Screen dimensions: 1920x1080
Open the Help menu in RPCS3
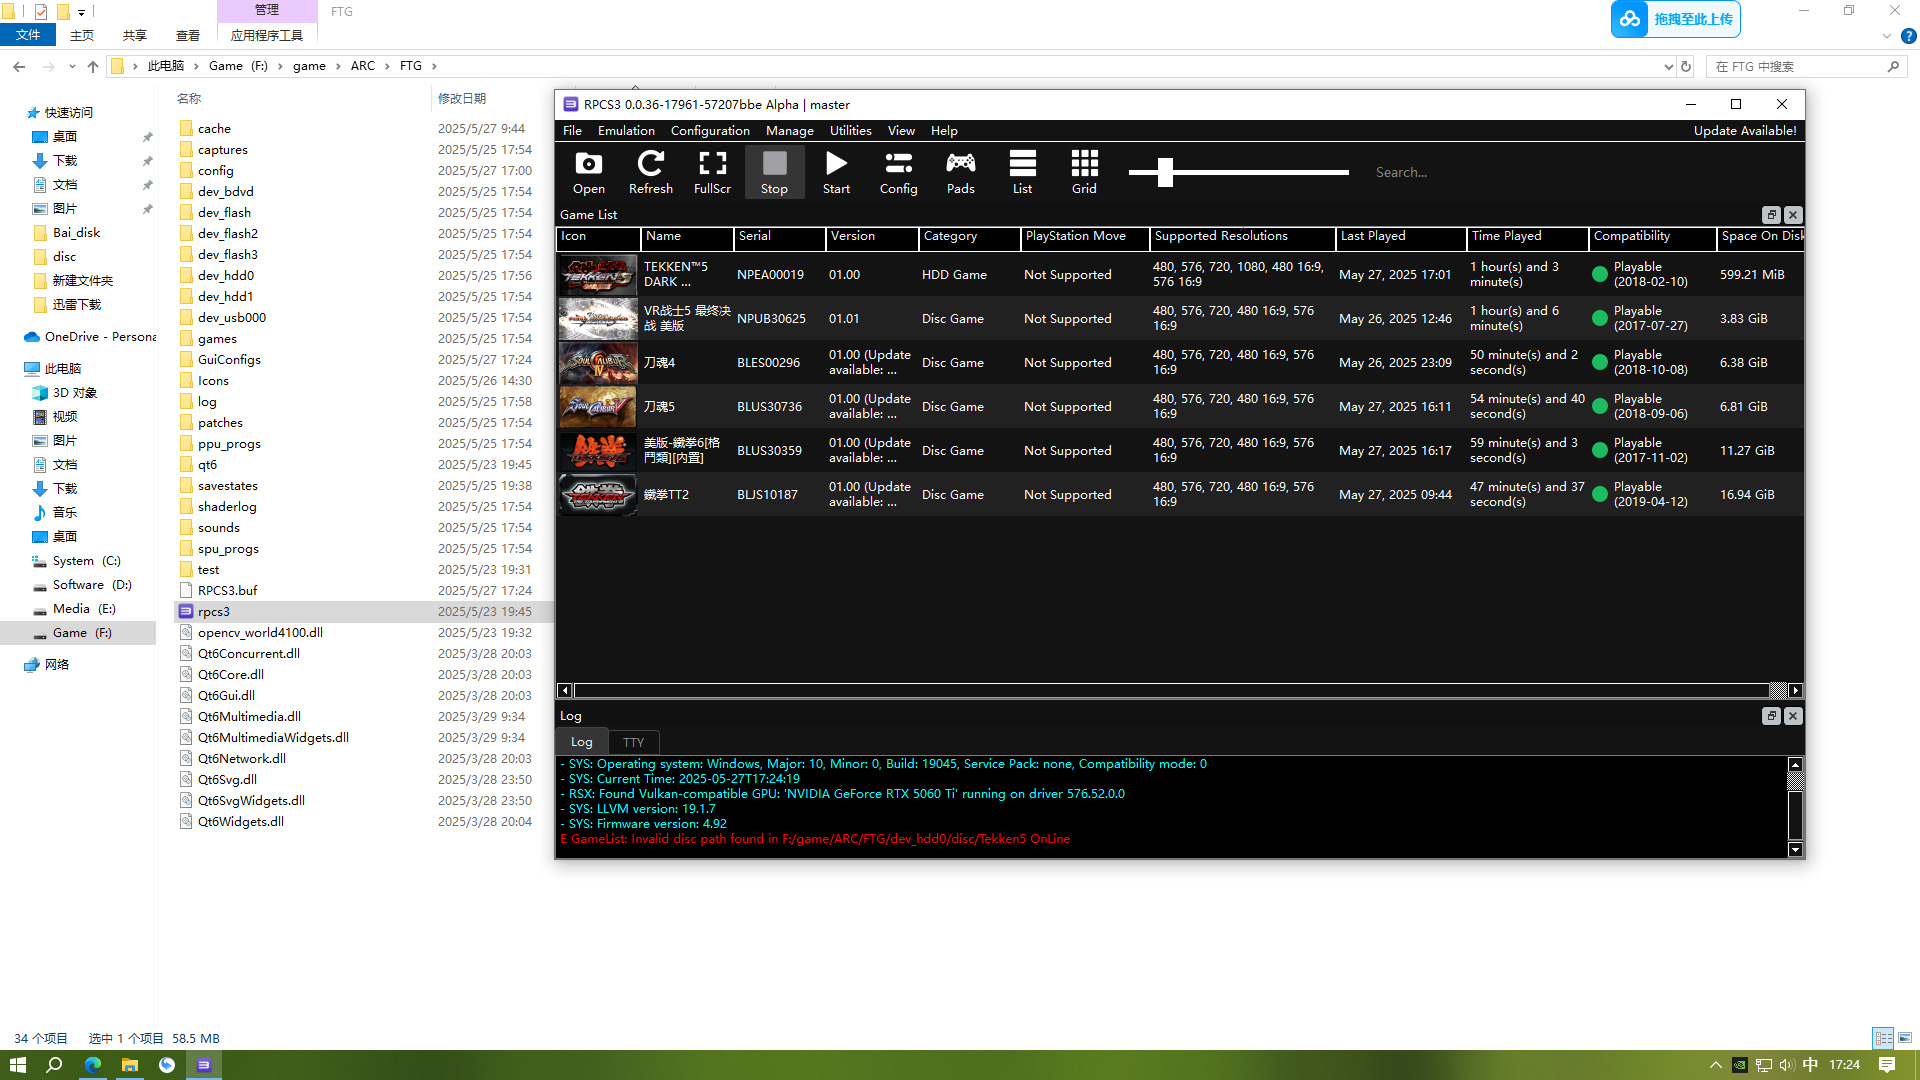click(944, 131)
